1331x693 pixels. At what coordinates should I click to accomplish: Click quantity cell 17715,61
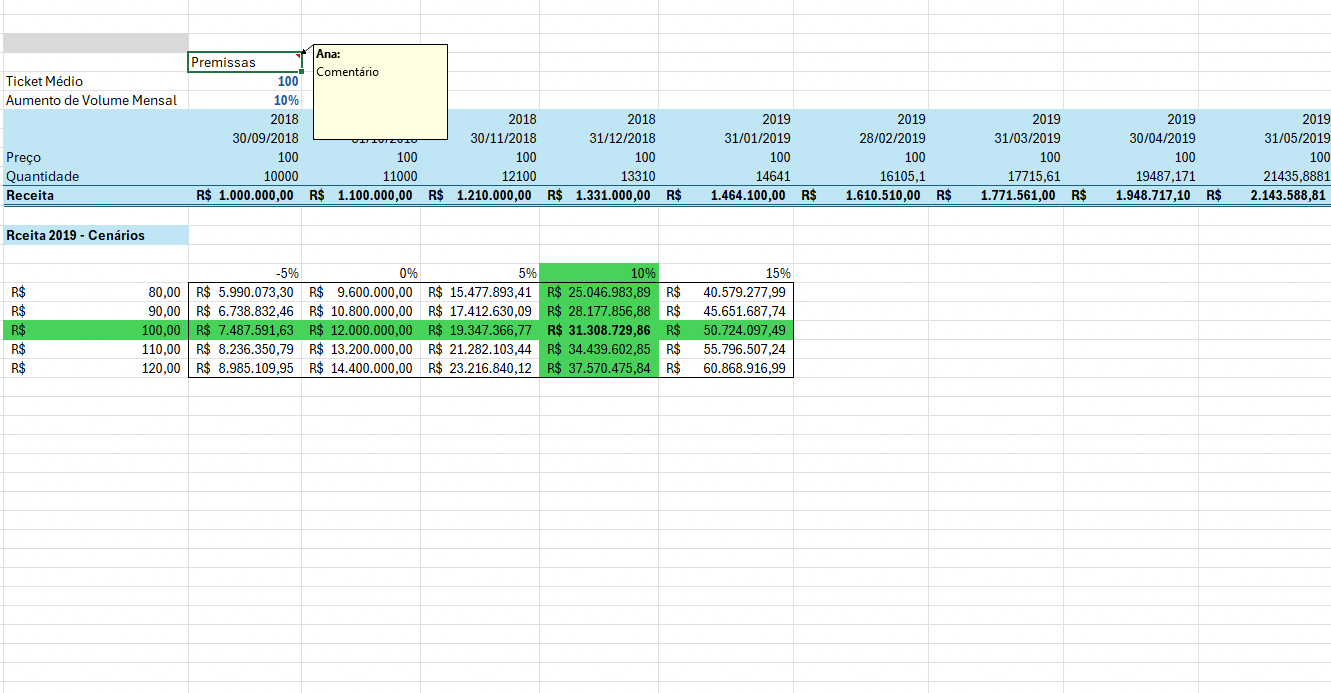coord(996,176)
